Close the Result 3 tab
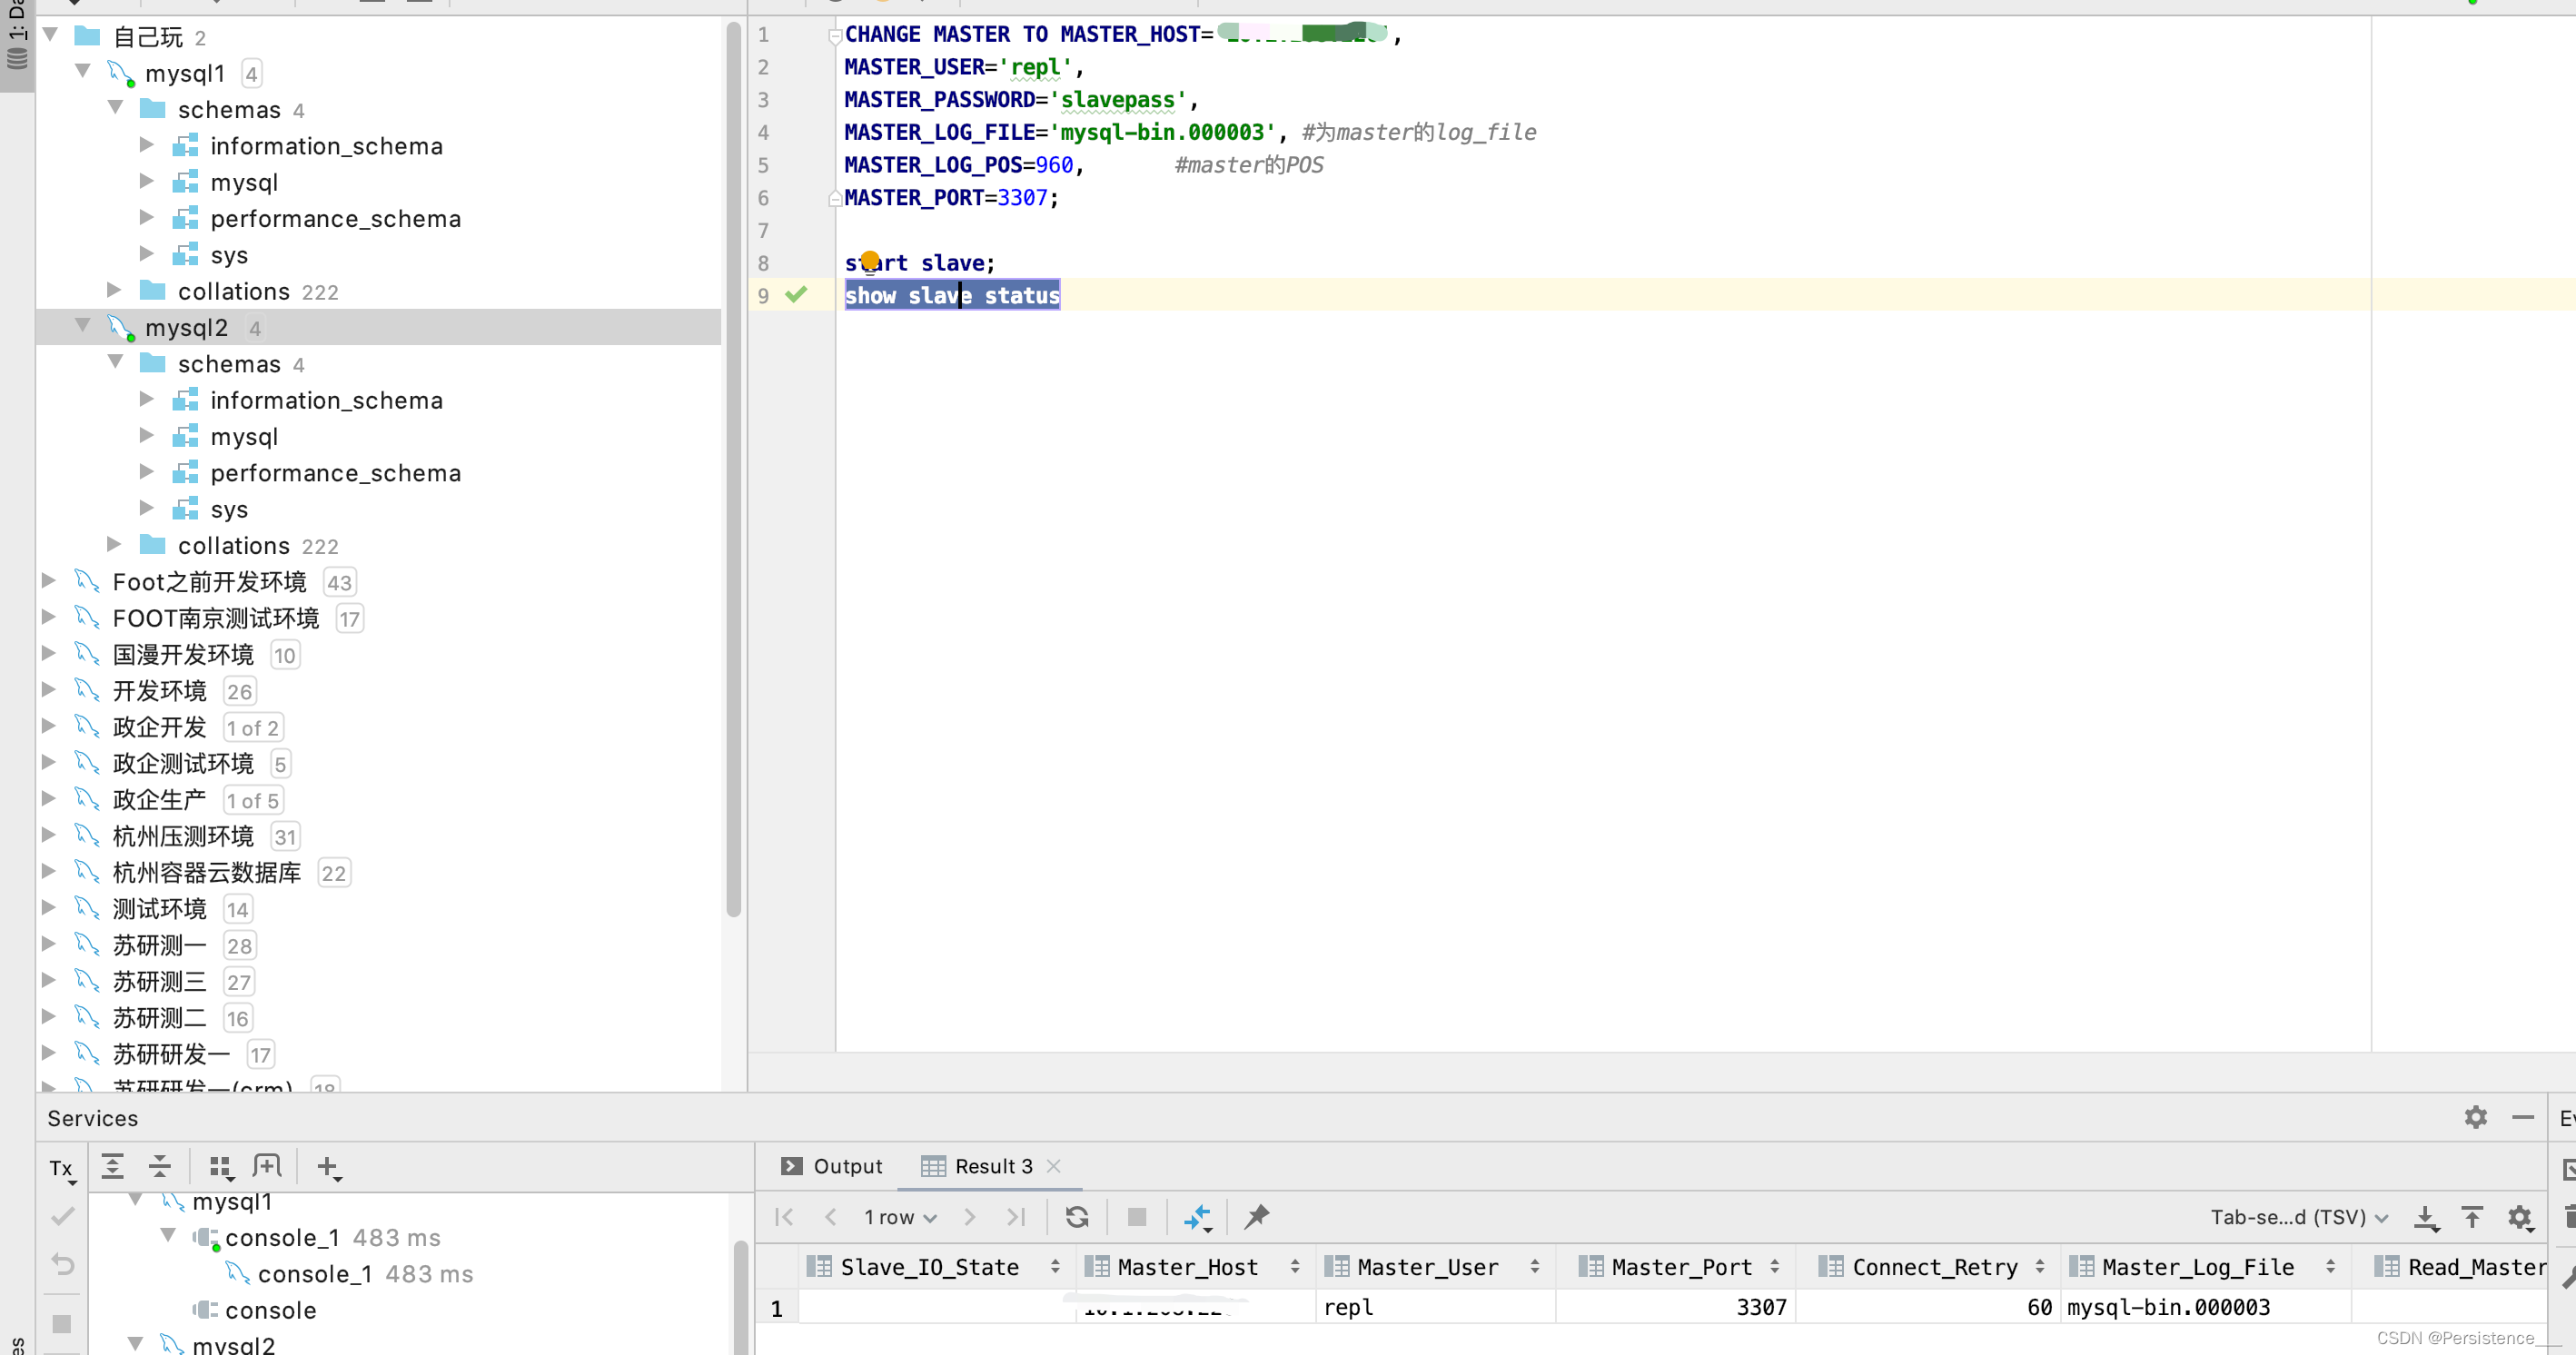The image size is (2576, 1355). 1053,1166
